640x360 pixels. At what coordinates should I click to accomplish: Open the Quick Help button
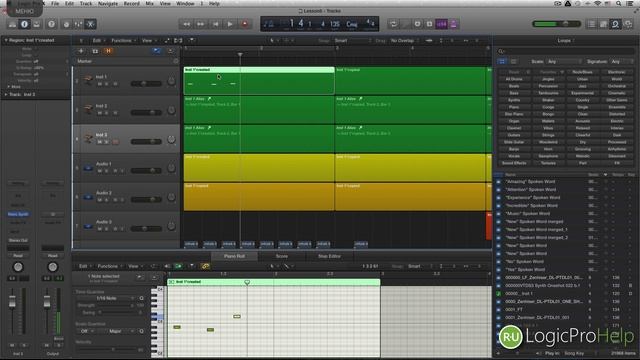(x=51, y=24)
